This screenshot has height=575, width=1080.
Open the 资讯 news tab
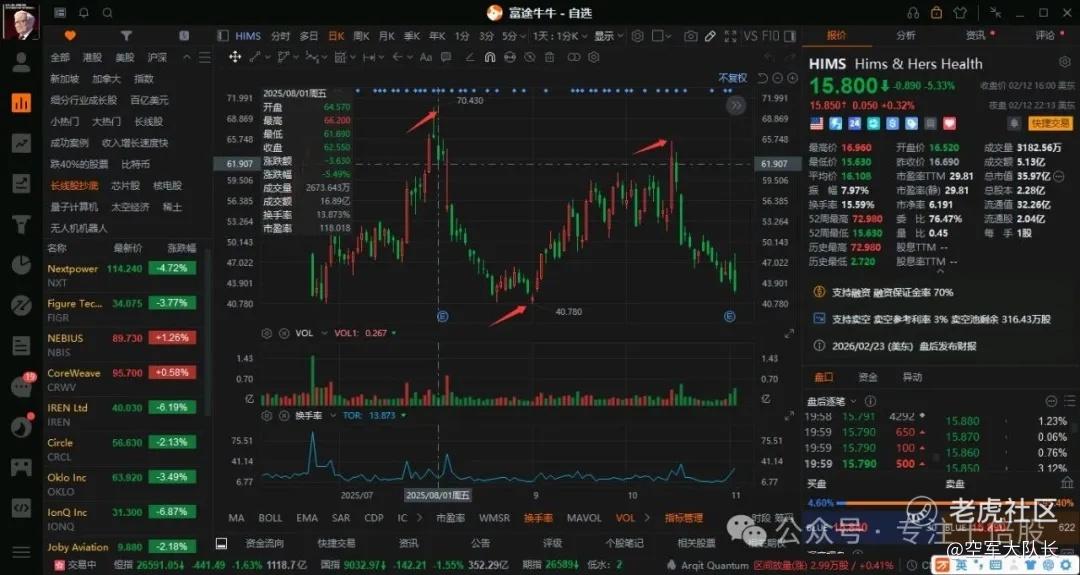coord(975,35)
